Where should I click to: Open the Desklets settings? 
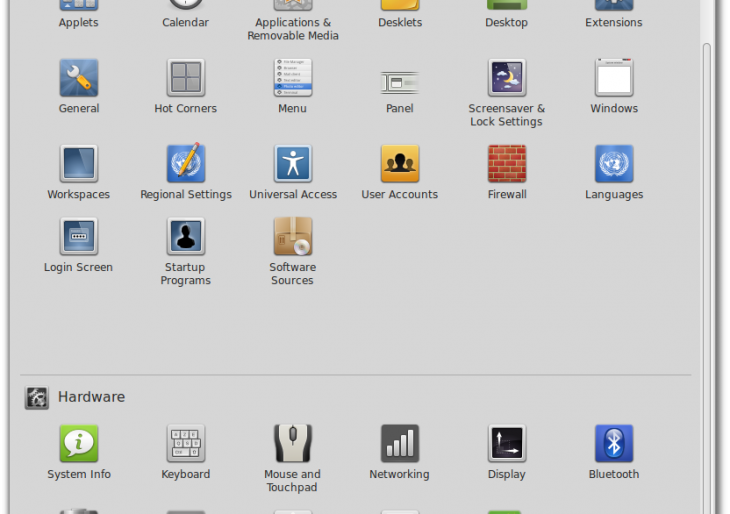coord(400,14)
